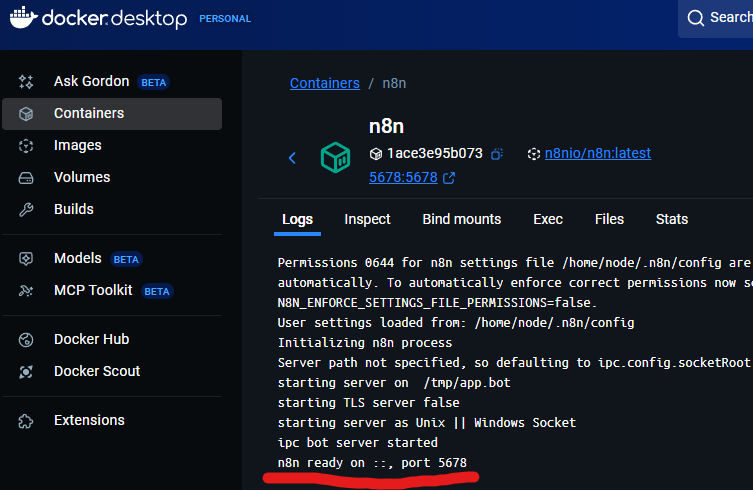Click the Containers breadcrumb link

325,83
